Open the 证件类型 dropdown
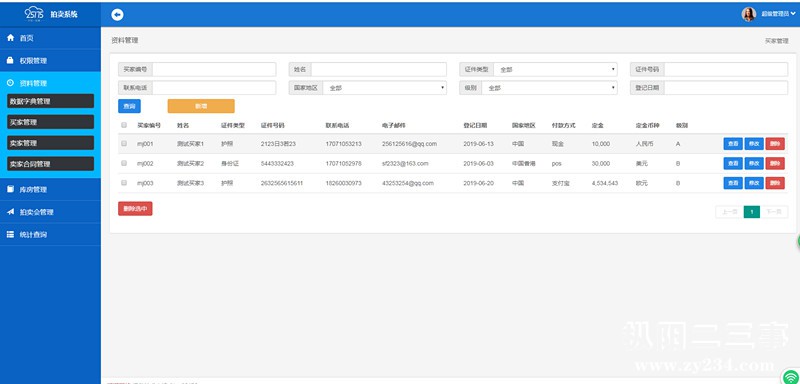Image resolution: width=800 pixels, height=384 pixels. pos(555,69)
